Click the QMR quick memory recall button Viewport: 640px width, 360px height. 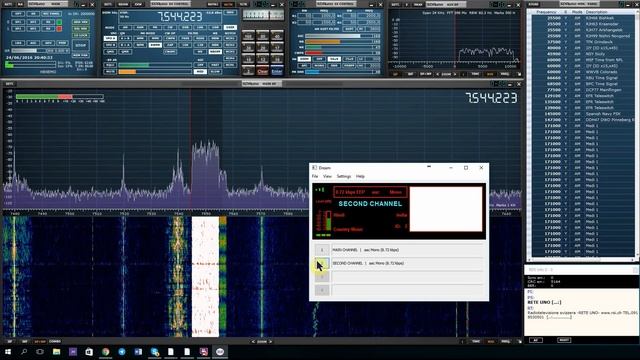click(125, 52)
